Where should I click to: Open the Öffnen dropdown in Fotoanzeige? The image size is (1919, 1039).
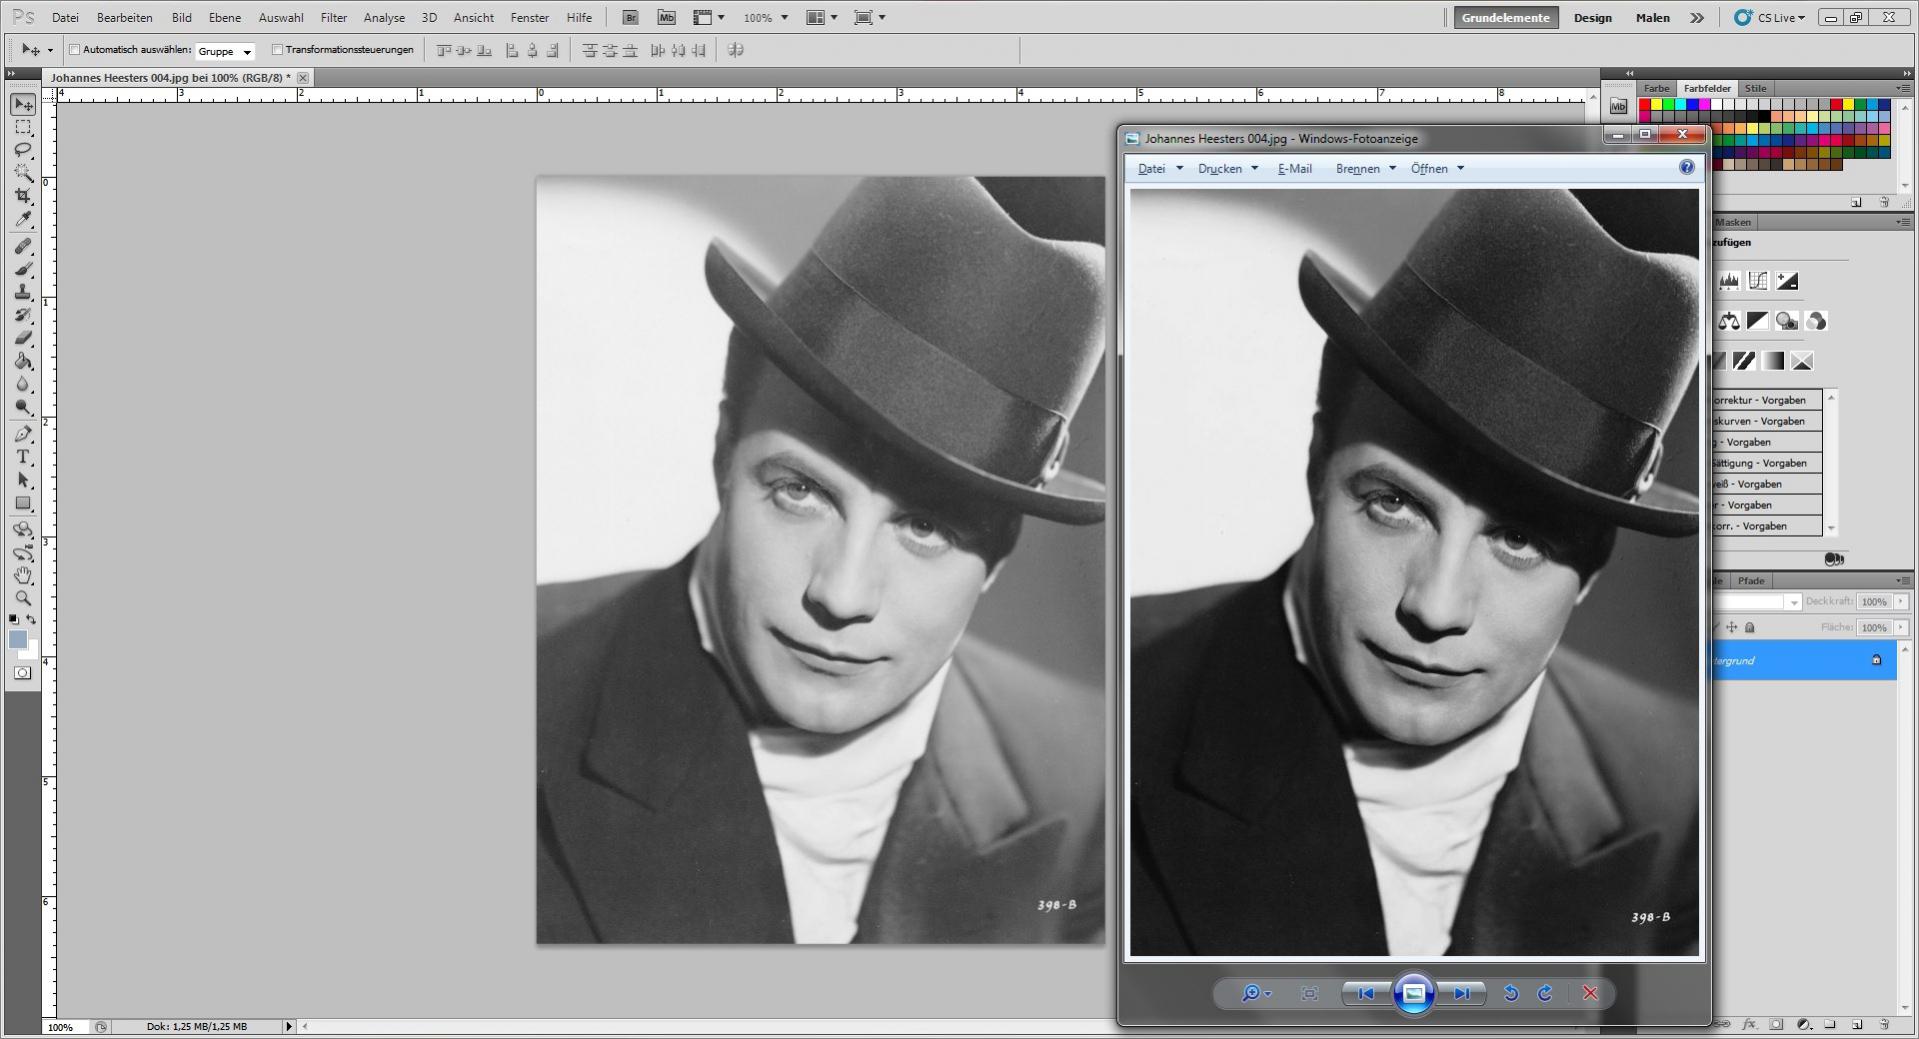[1437, 169]
